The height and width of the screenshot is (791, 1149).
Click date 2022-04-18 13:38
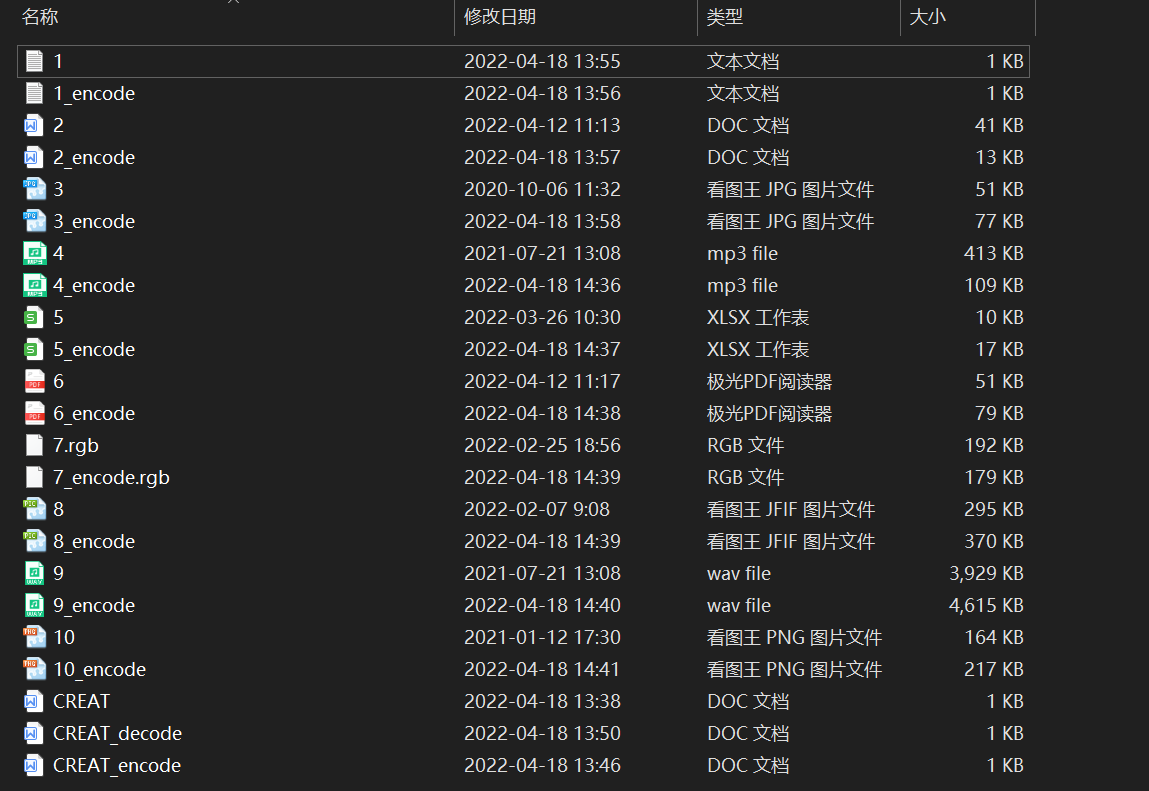[542, 701]
